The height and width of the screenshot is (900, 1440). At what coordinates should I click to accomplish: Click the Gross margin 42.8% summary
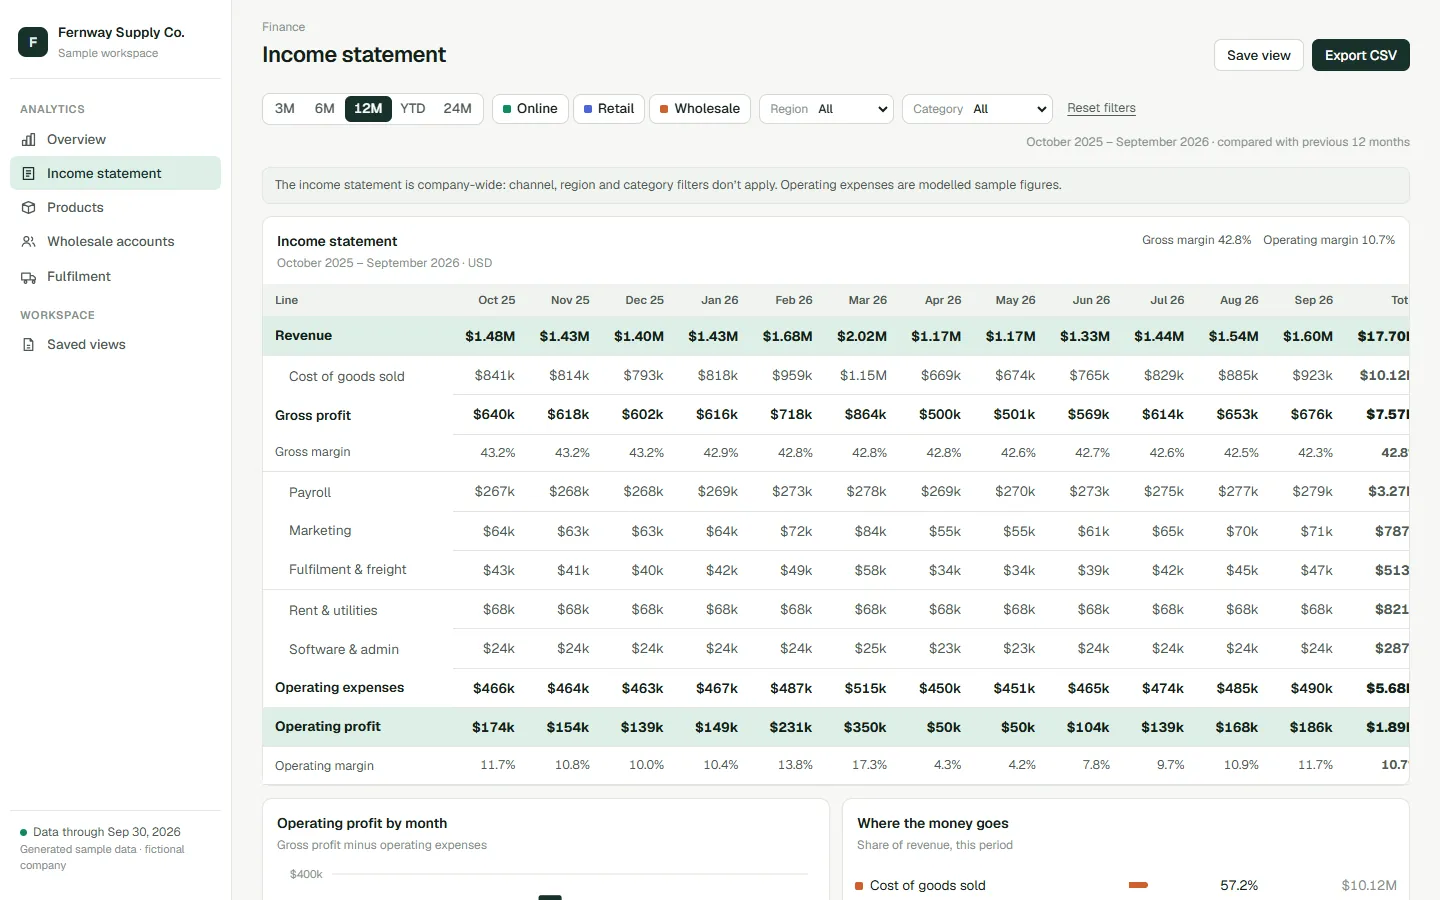point(1197,240)
